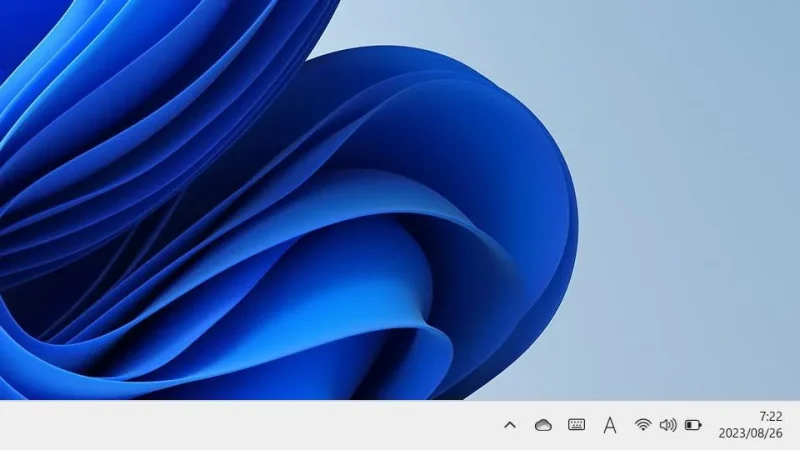Switch IME input mode 'A' indicator

click(x=610, y=425)
